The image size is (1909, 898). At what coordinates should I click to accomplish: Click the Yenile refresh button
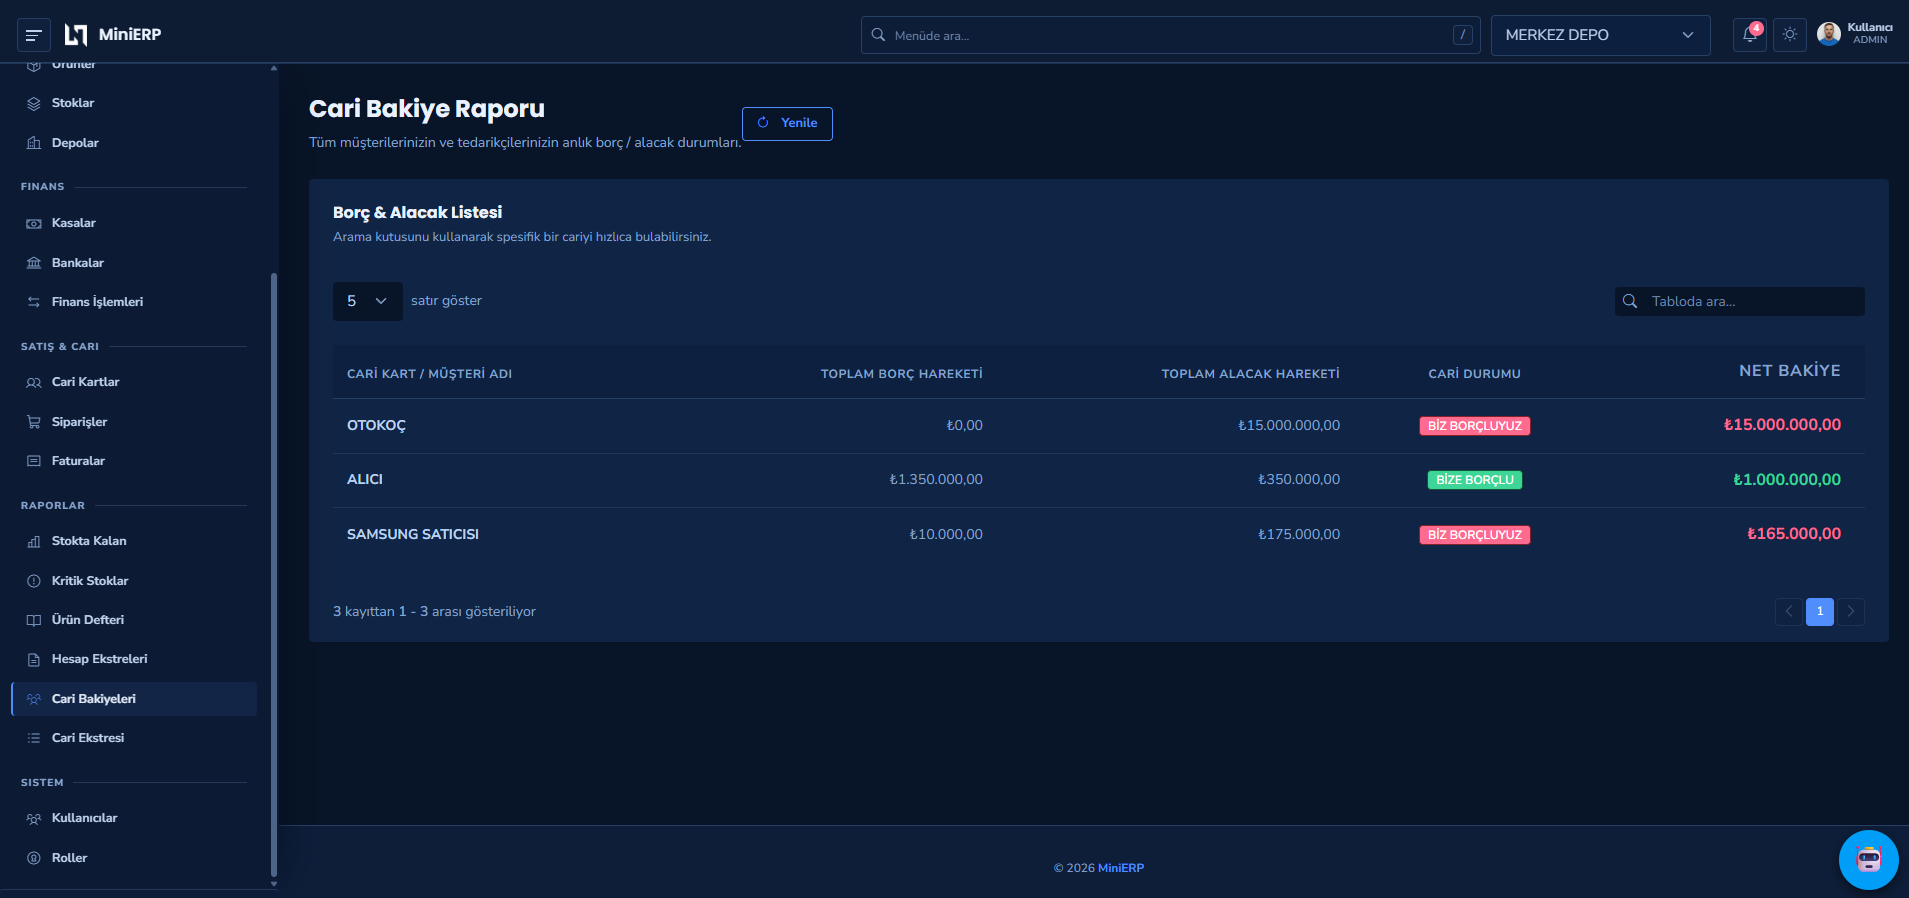(787, 123)
